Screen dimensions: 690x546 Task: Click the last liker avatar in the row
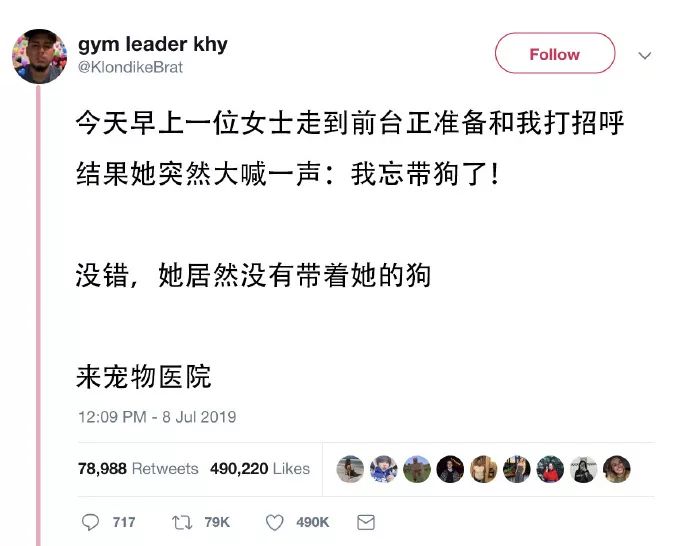[x=617, y=469]
